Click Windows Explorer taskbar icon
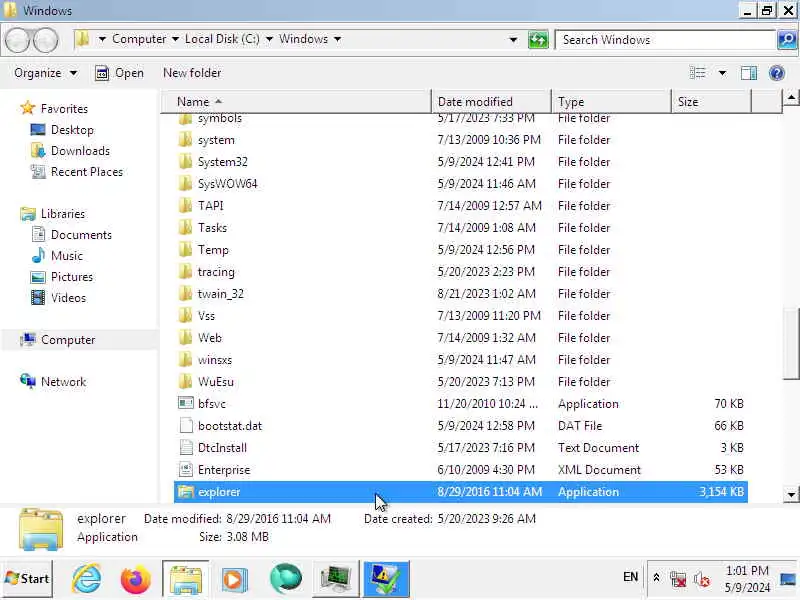Screen dimensions: 800x600 (186, 579)
